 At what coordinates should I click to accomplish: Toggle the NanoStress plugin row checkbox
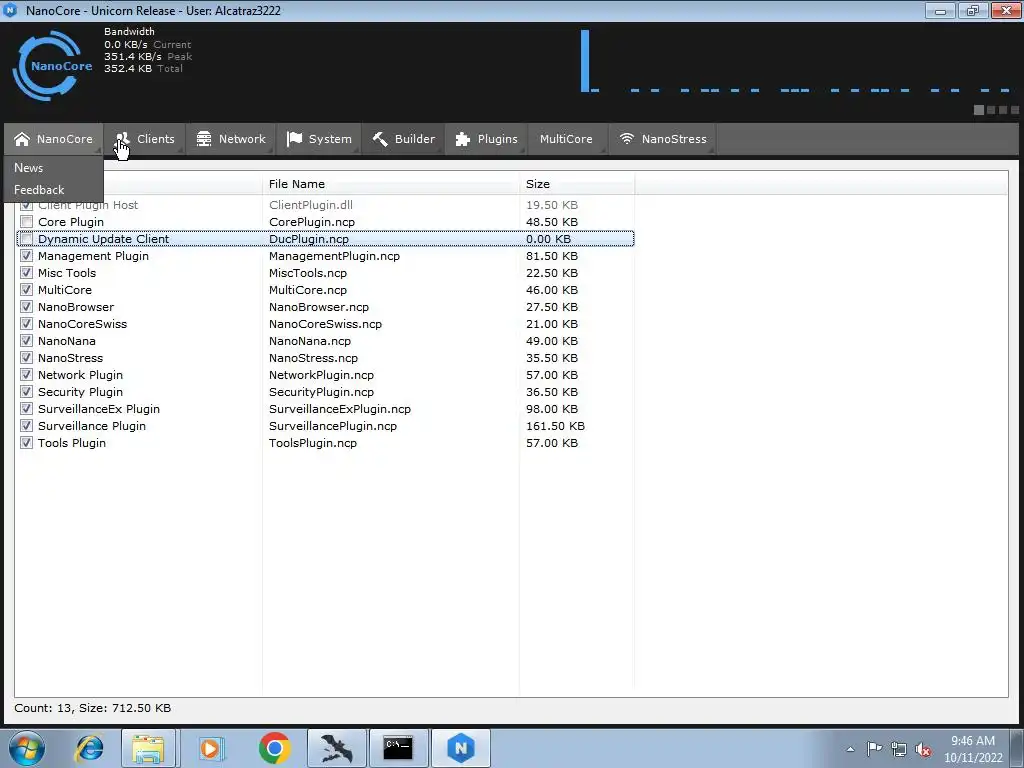pyautogui.click(x=26, y=358)
